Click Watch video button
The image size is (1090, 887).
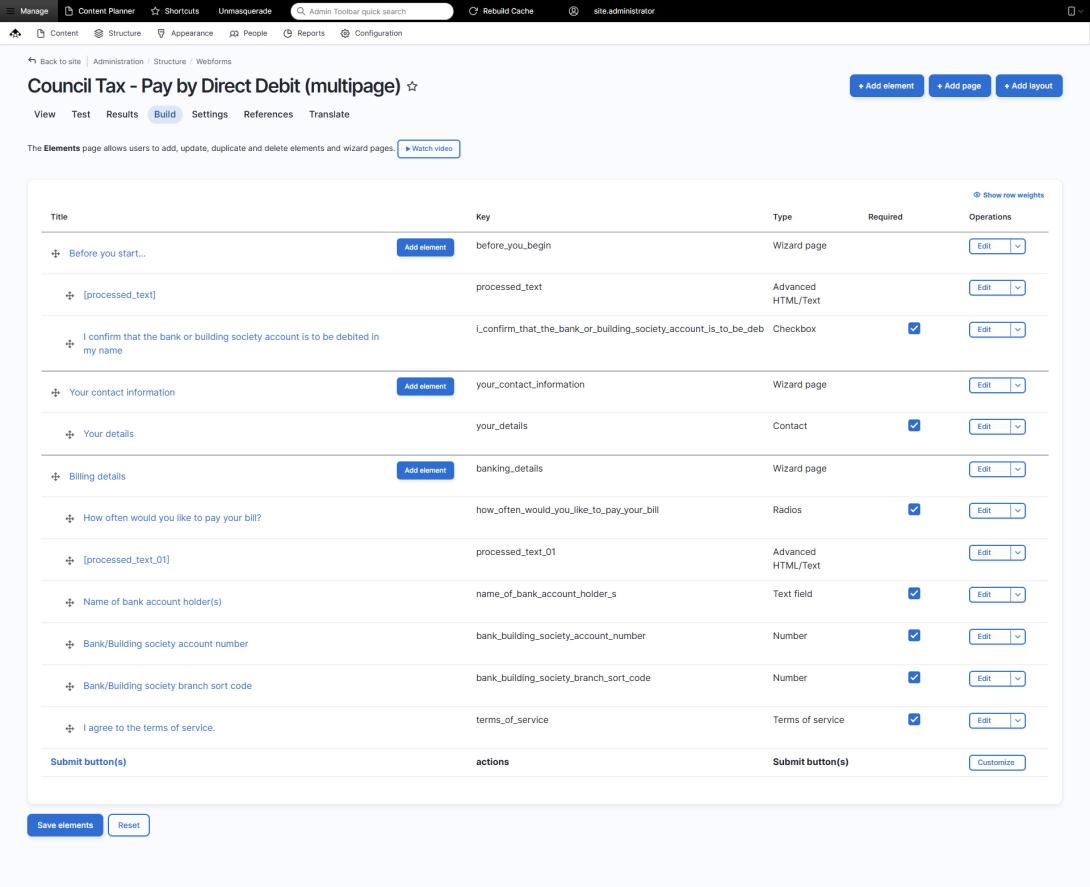[x=429, y=149]
